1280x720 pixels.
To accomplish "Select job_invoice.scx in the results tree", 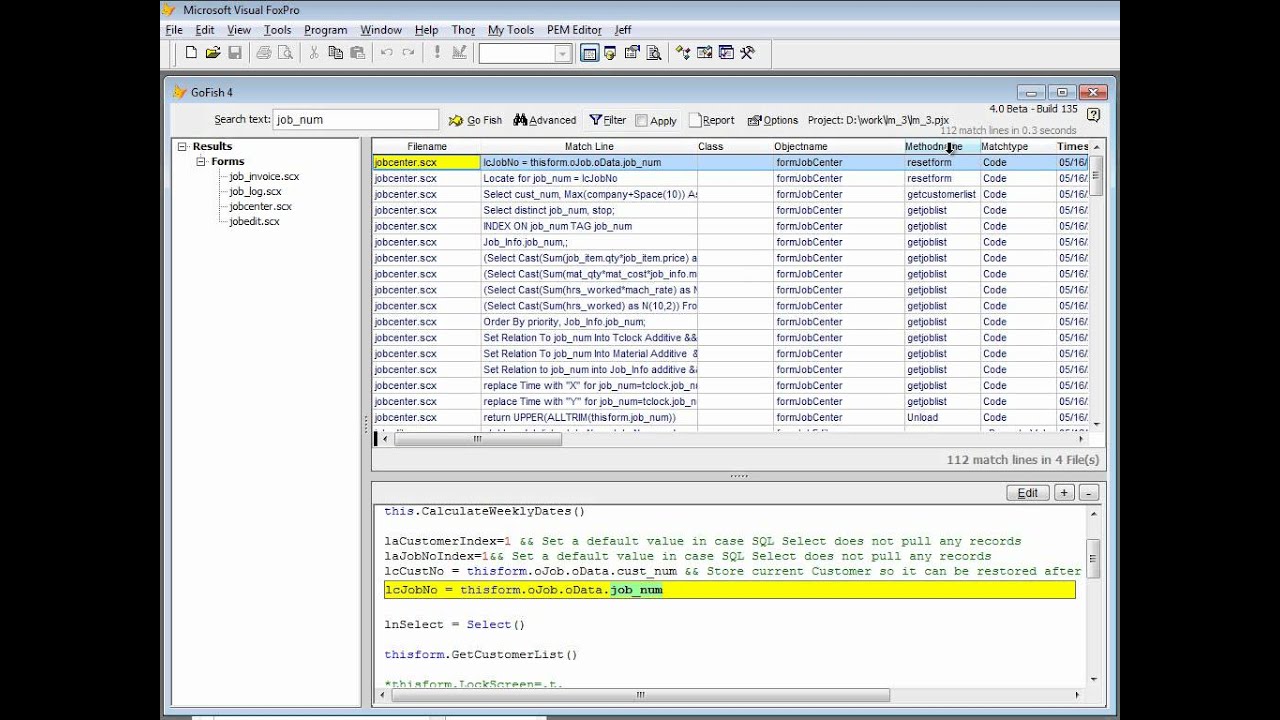I will 264,176.
